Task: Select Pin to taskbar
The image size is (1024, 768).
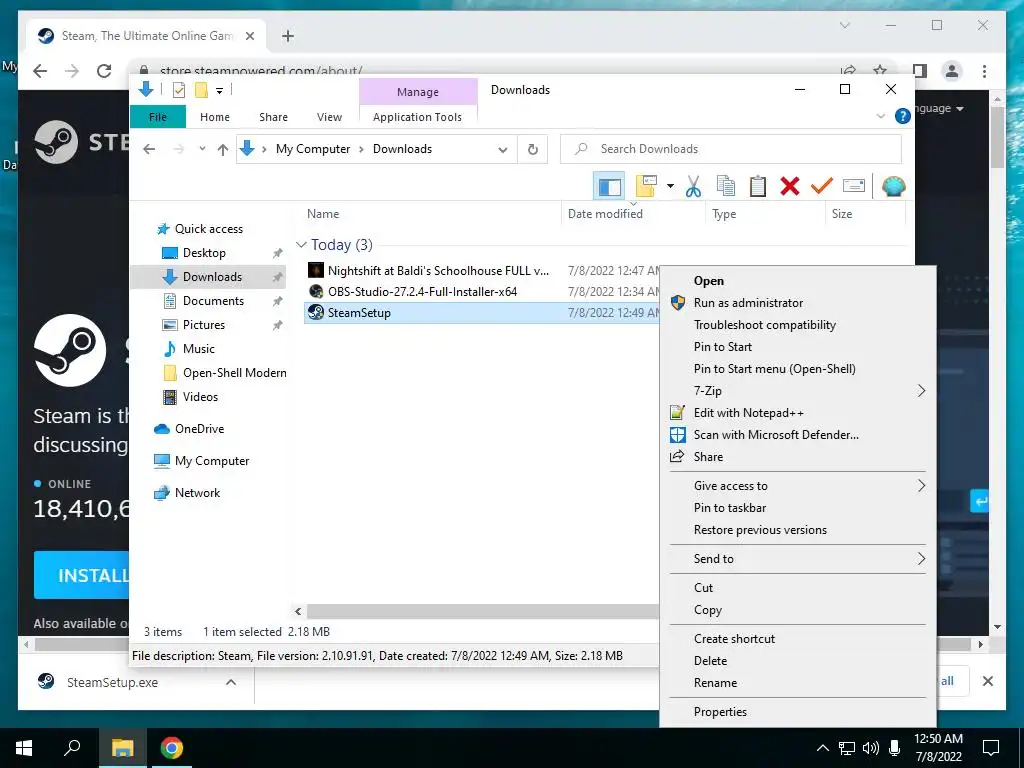Action: [x=798, y=507]
